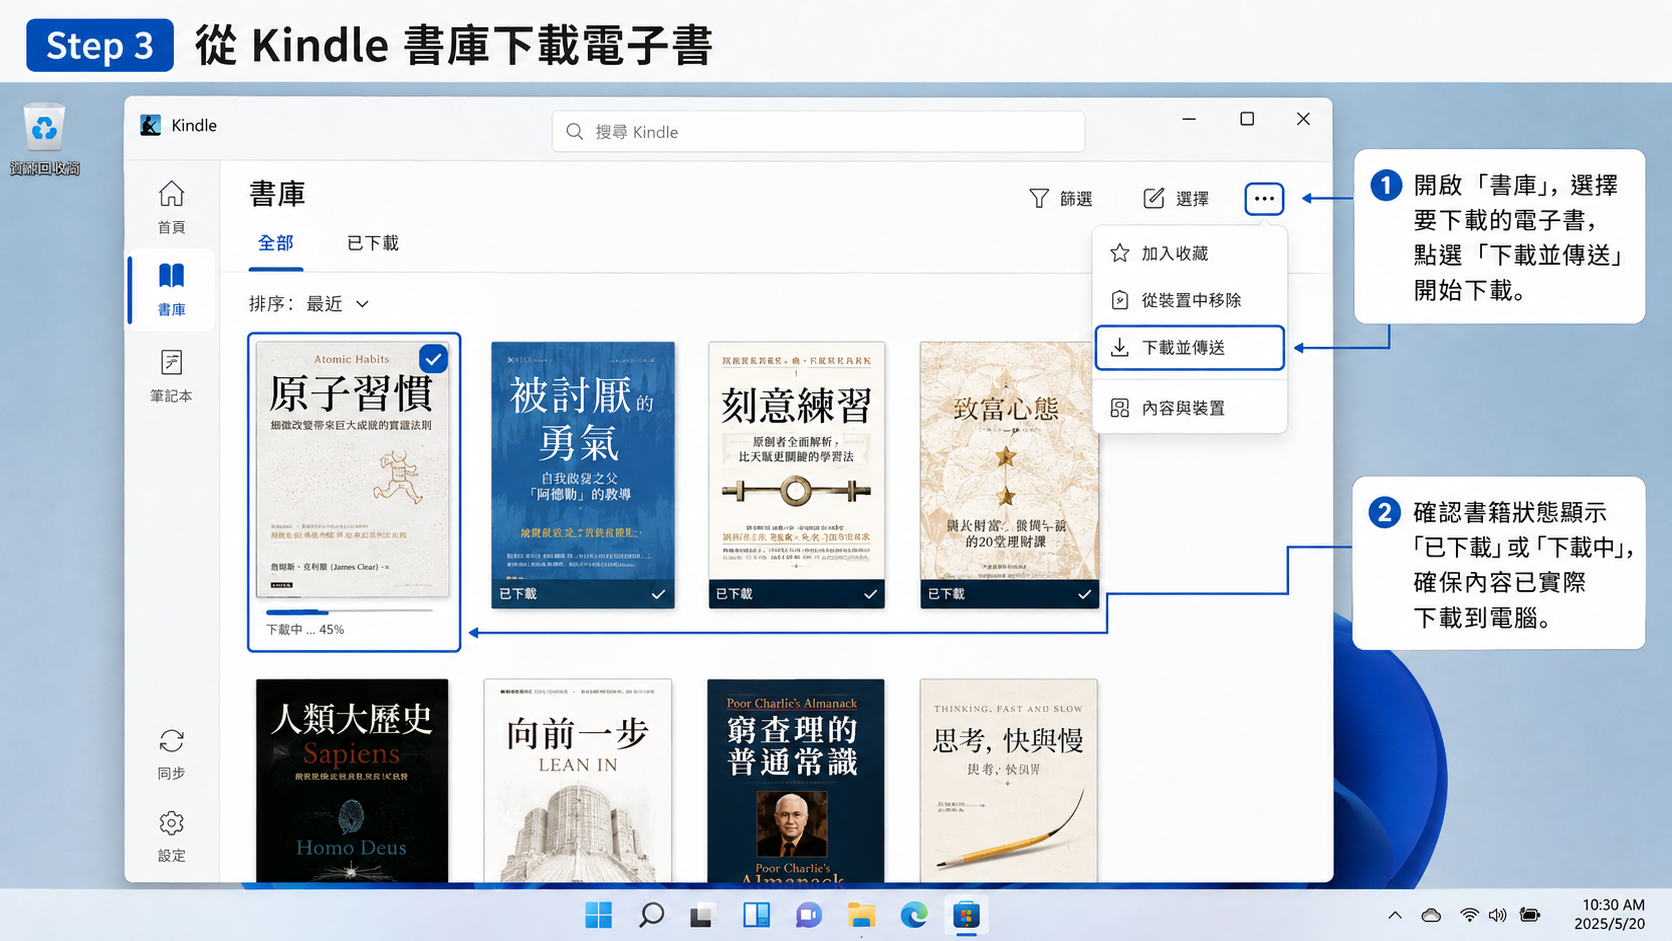The width and height of the screenshot is (1672, 941).
Task: Click the 10:30 AM clock in taskbar
Action: coord(1612,905)
